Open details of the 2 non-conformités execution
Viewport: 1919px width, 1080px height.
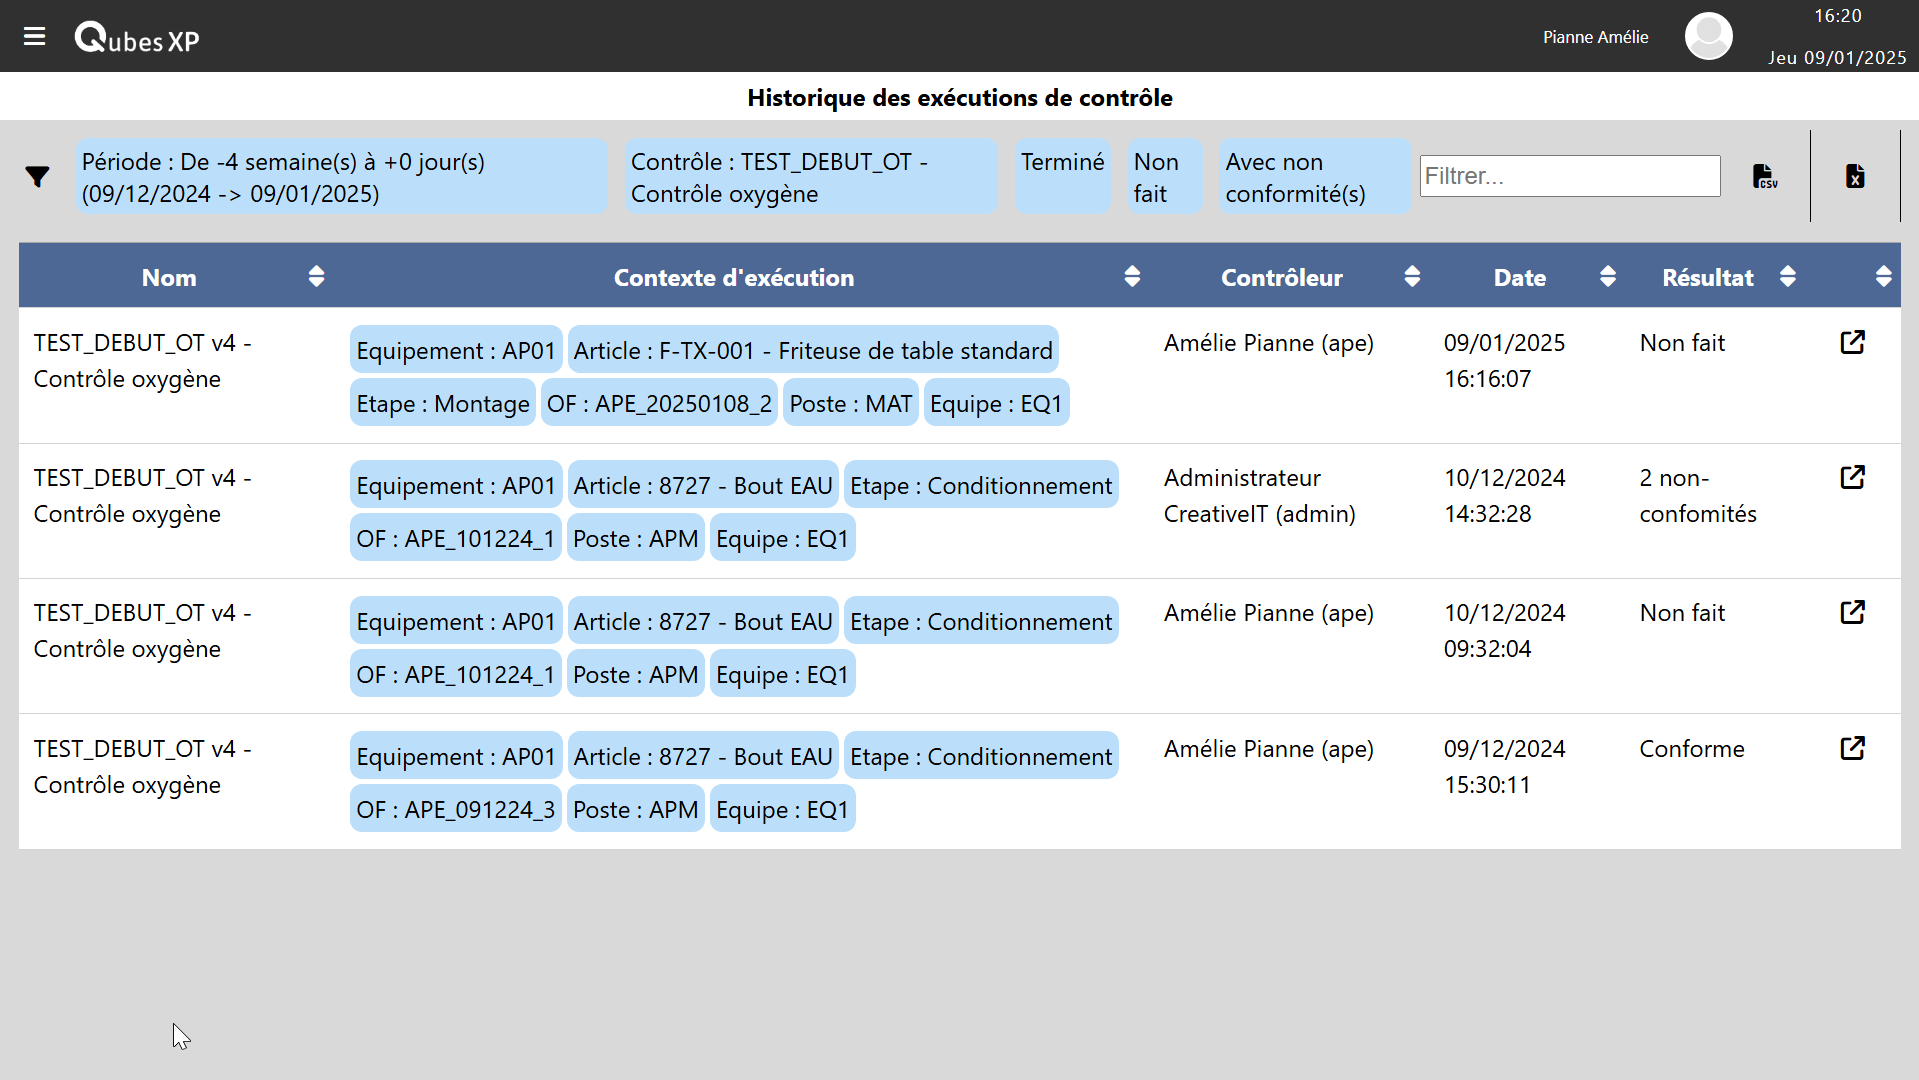[x=1852, y=478]
